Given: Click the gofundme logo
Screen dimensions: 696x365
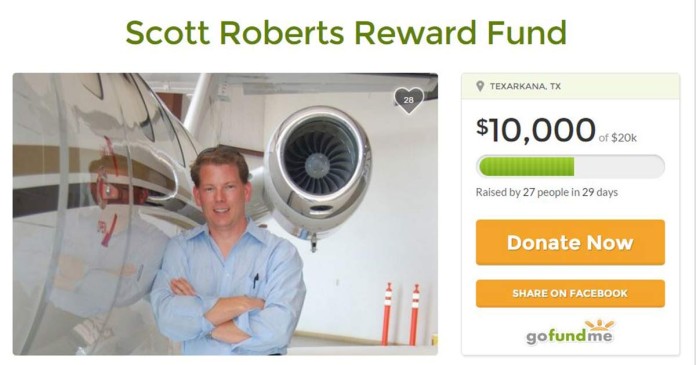Looking at the screenshot, I should click(x=570, y=332).
